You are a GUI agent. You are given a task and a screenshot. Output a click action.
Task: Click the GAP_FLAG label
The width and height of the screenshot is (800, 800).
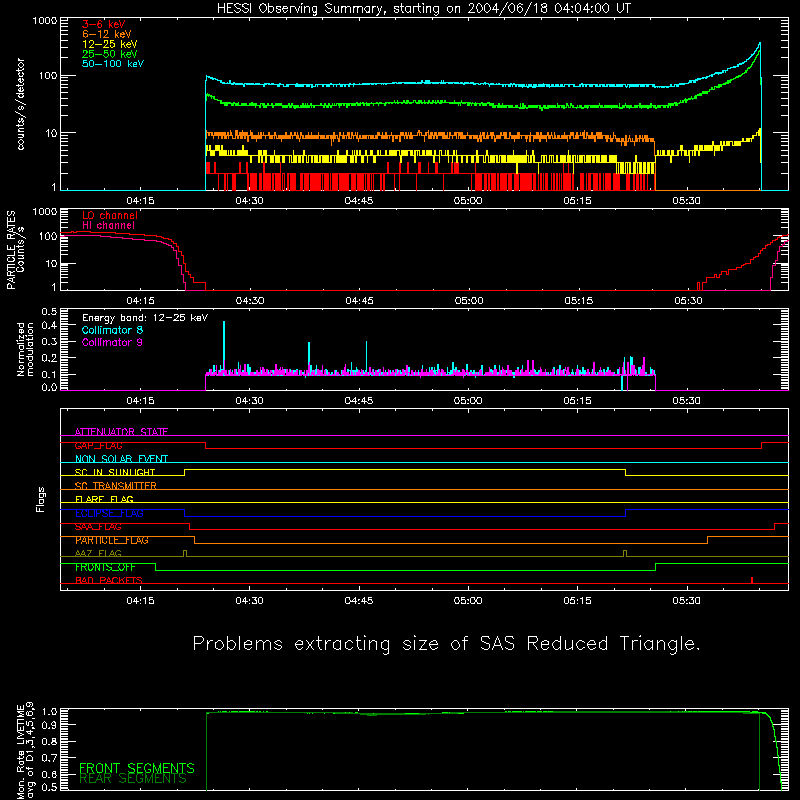coord(98,445)
